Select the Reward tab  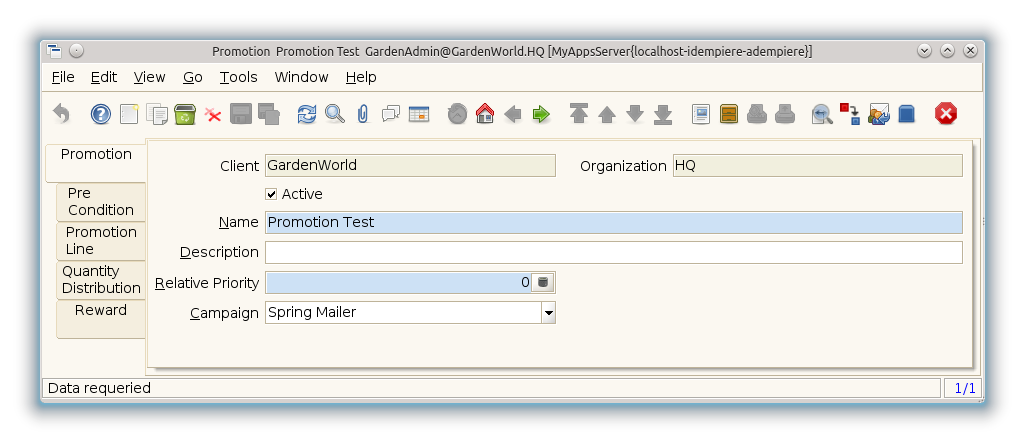tap(101, 311)
